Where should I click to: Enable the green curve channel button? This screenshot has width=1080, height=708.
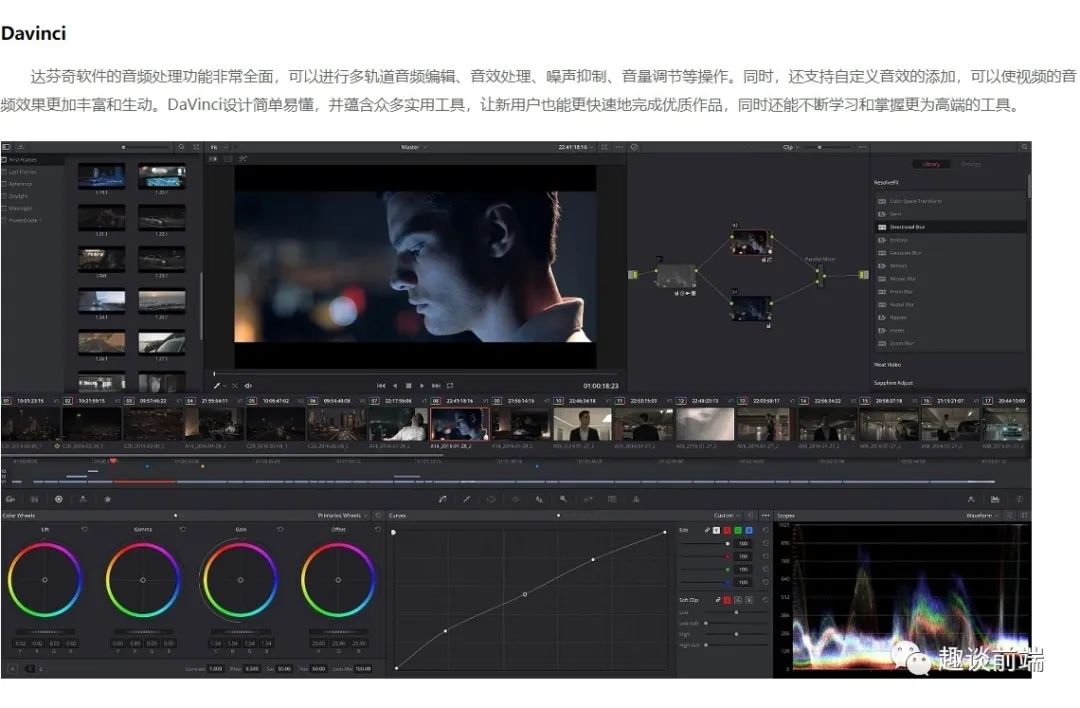pos(738,530)
